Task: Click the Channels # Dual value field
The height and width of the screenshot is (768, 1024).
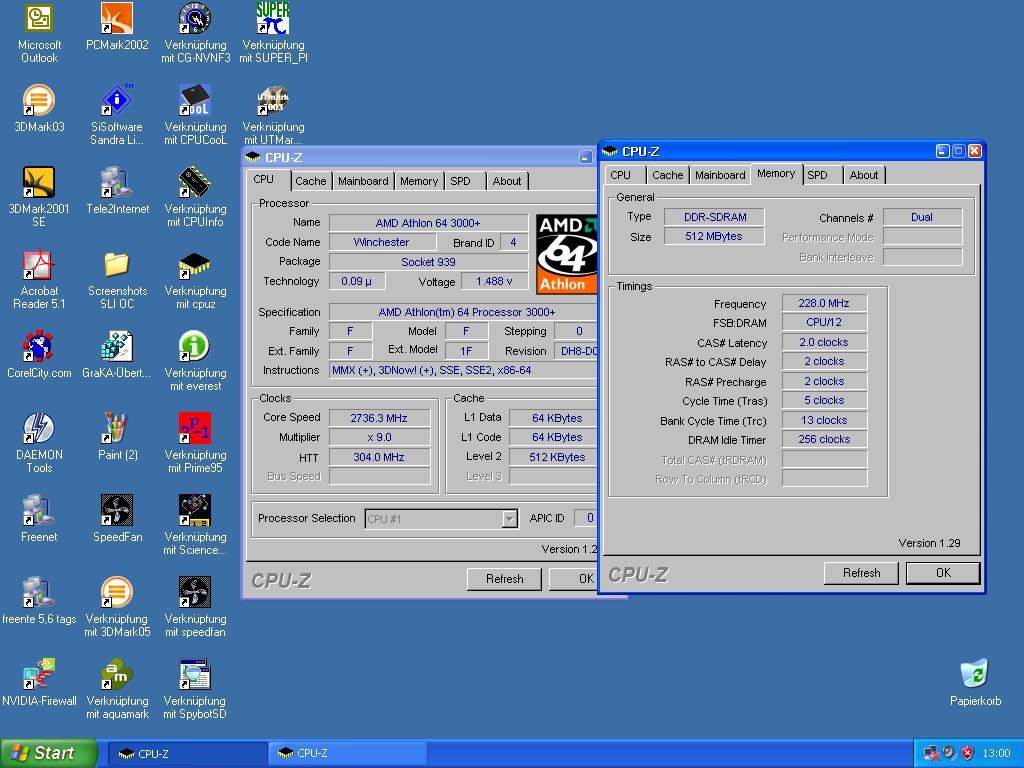Action: 922,217
